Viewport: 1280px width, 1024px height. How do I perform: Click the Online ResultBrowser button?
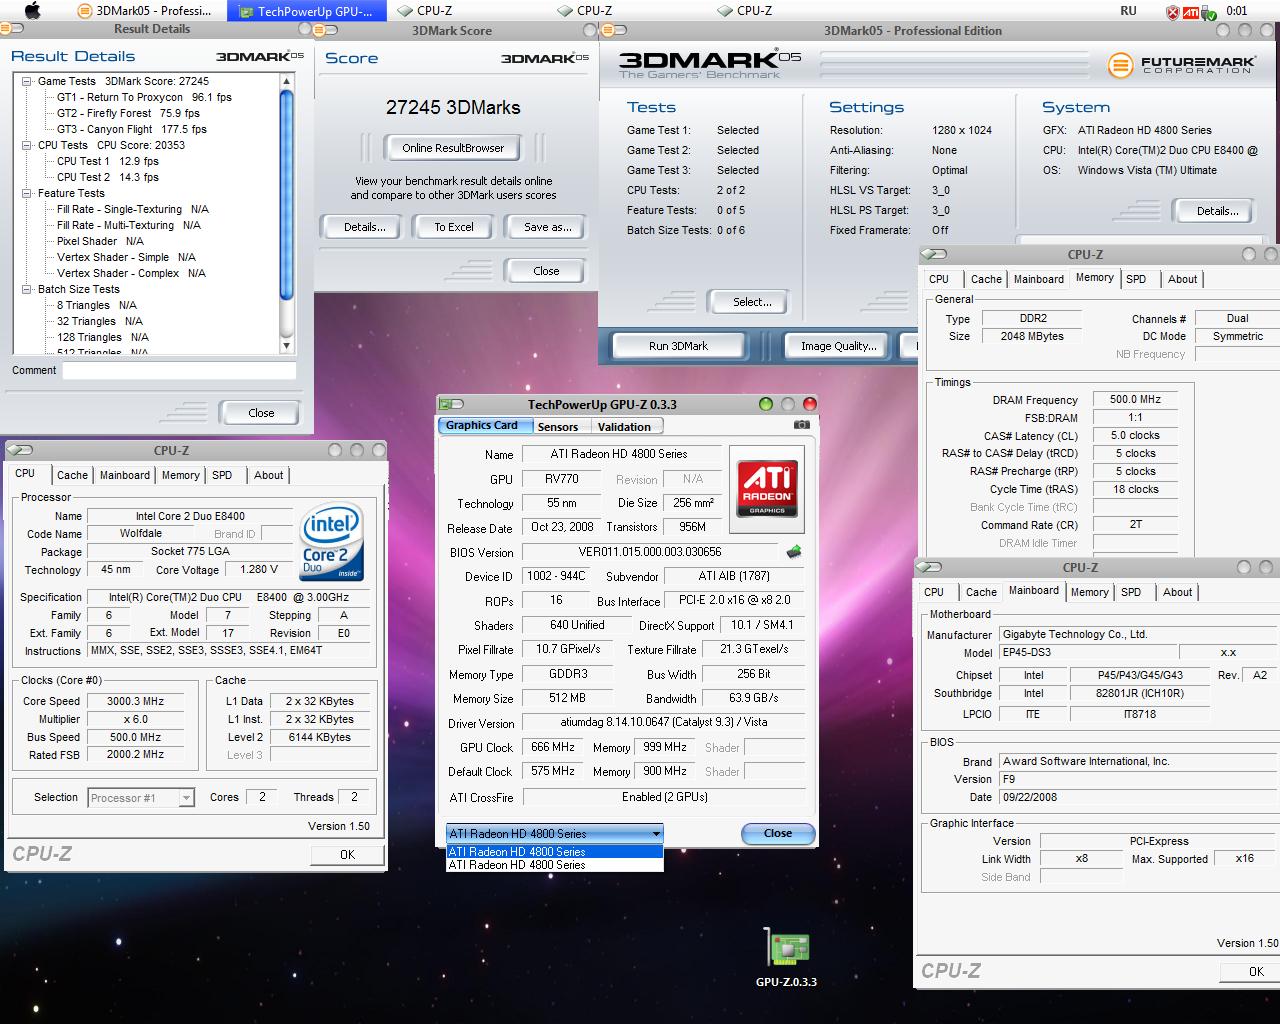[453, 148]
